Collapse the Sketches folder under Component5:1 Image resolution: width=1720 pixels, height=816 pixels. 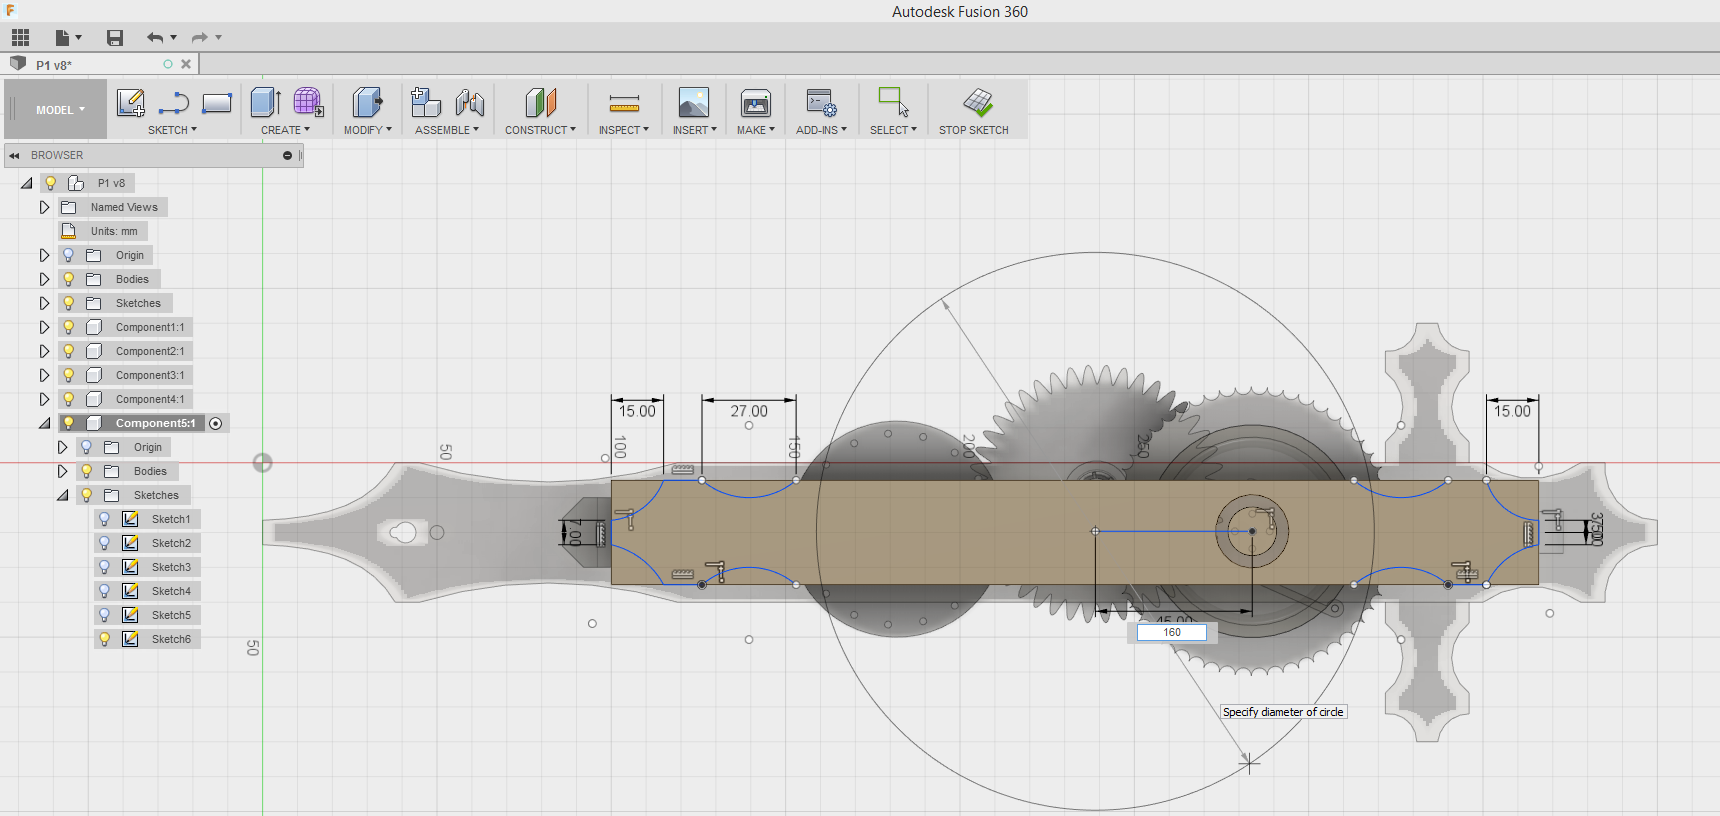point(62,495)
